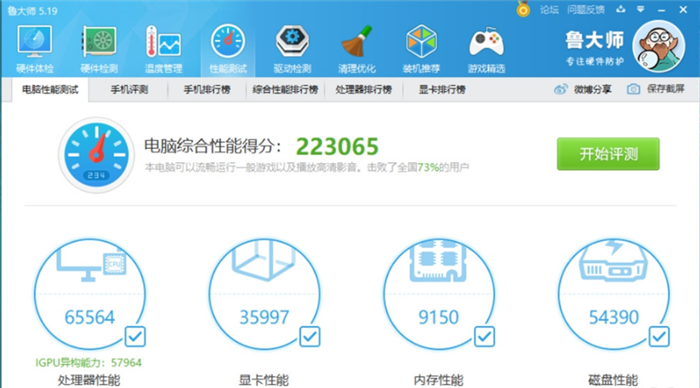Switch to the 综合性能排行榜 tab
The width and height of the screenshot is (700, 388).
coord(285,90)
